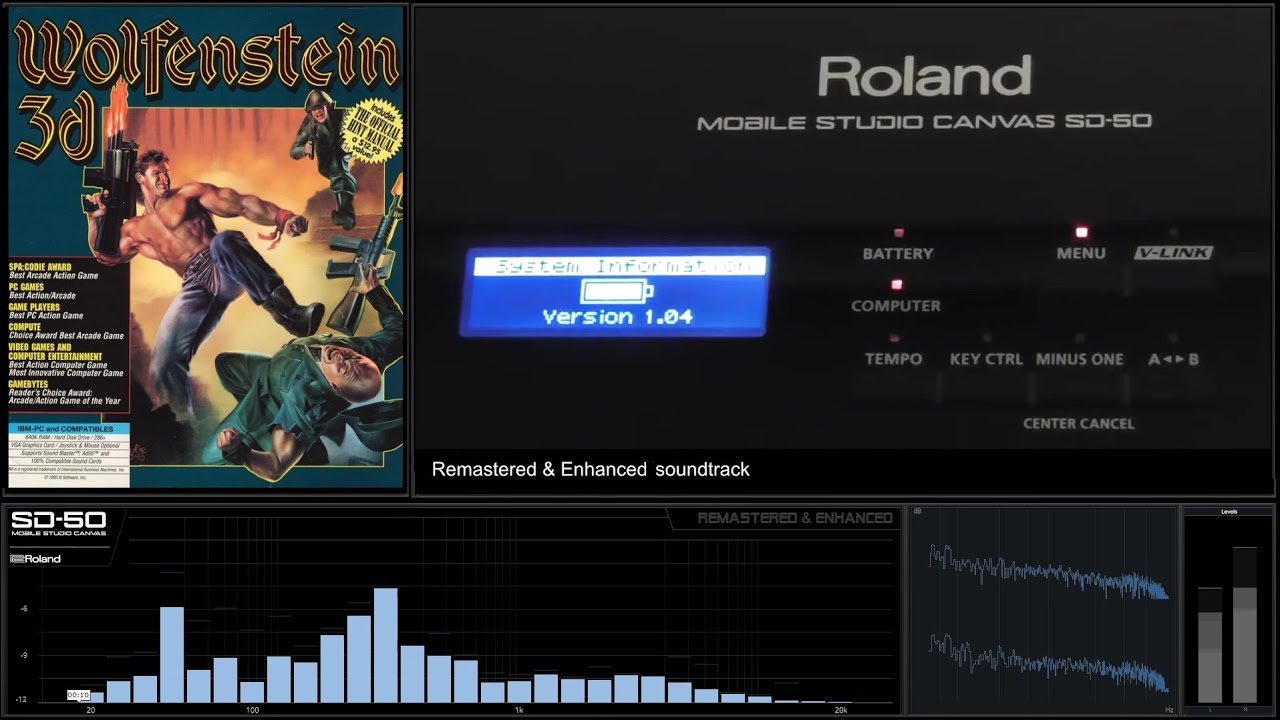Image resolution: width=1280 pixels, height=720 pixels.
Task: Select the KEY CTRL control label
Action: click(986, 359)
